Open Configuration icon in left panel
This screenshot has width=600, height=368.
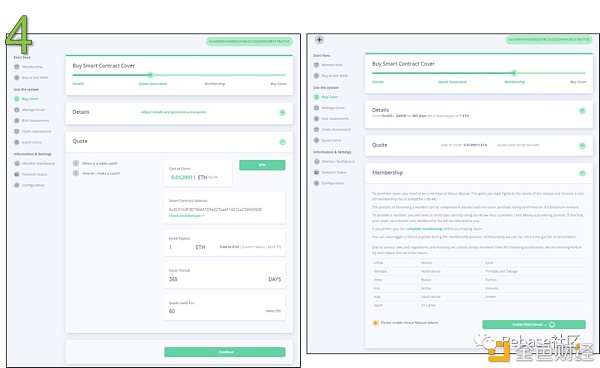click(x=17, y=185)
